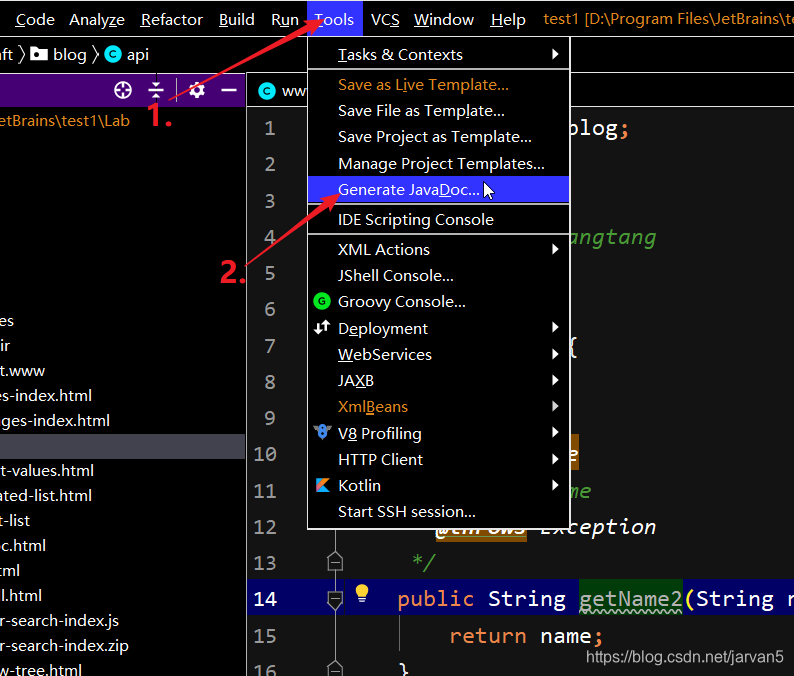
Task: Expand the JAXB submenu arrow
Action: 555,380
